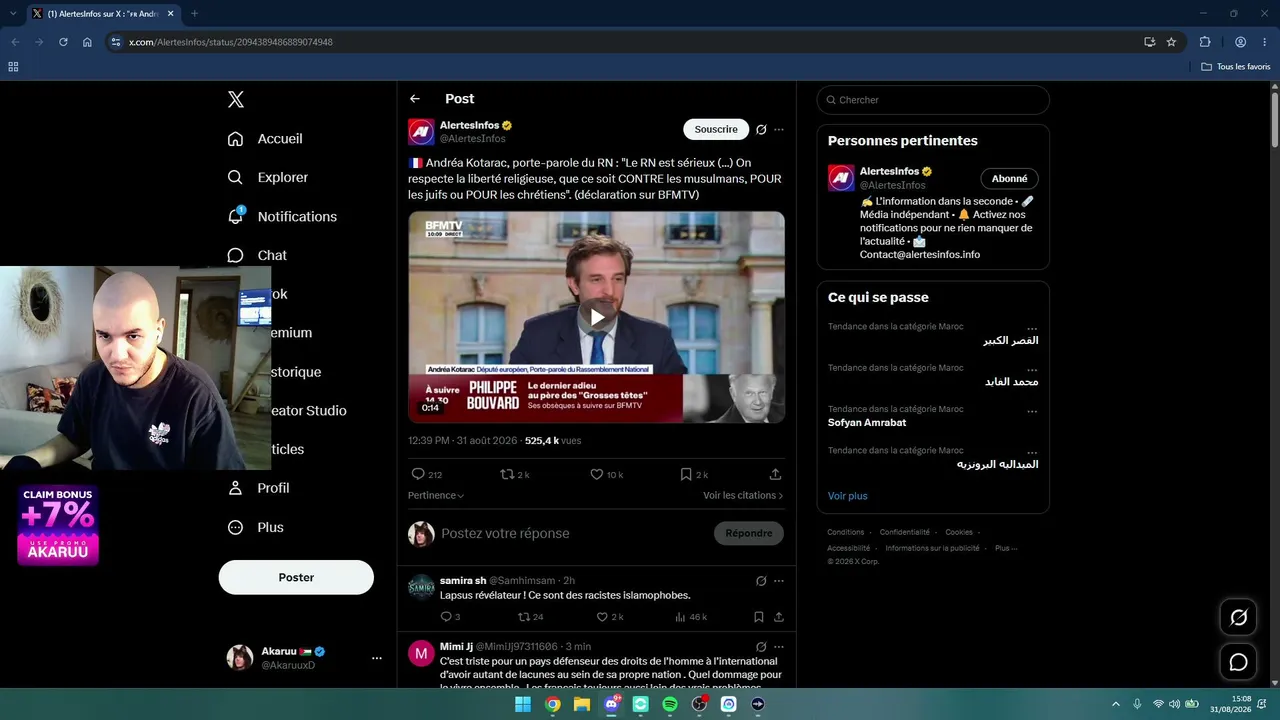This screenshot has width=1280, height=720.
Task: Click the Notifications bell icon
Action: [x=236, y=216]
